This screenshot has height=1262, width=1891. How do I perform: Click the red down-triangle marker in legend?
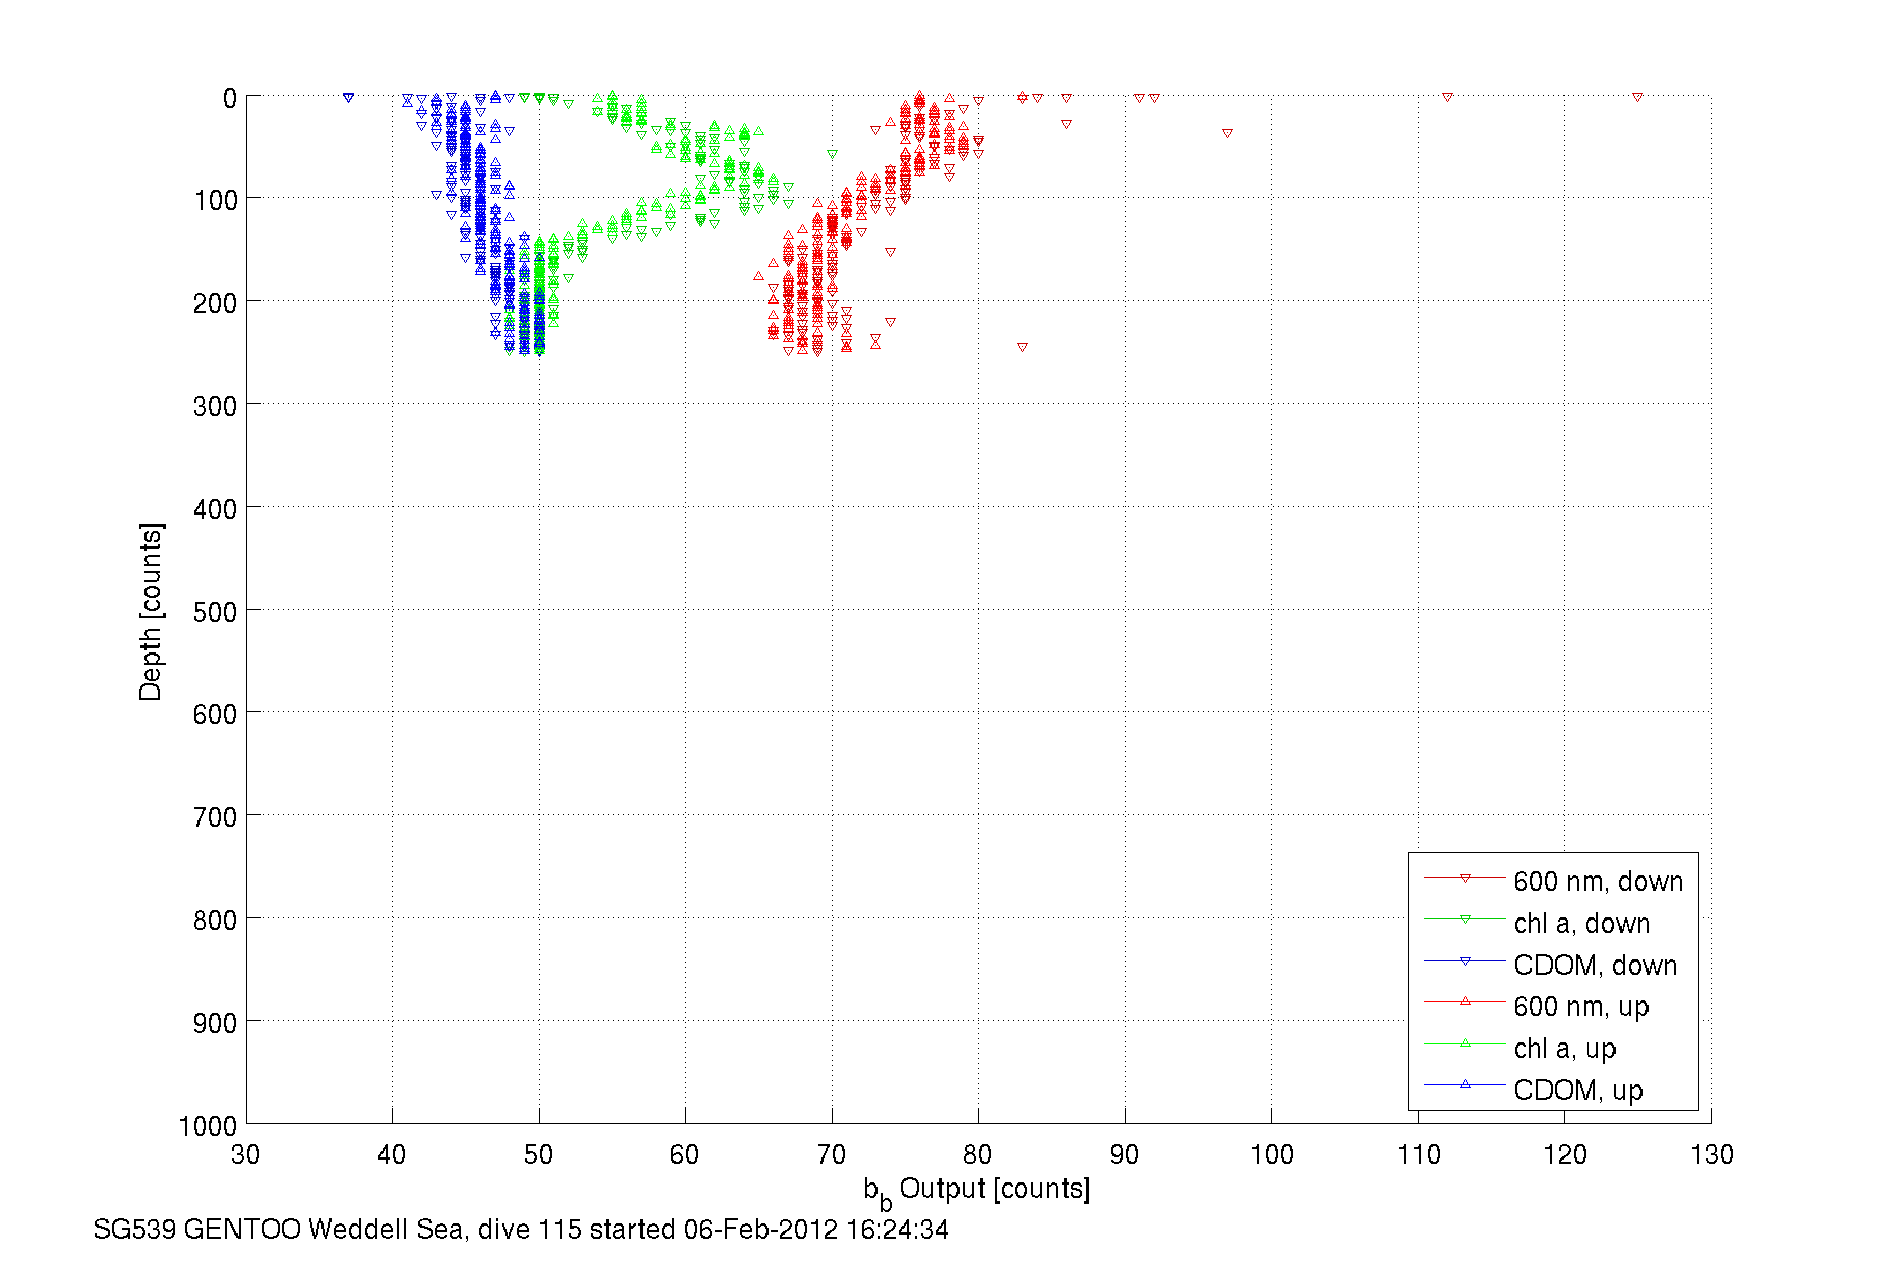click(1465, 878)
